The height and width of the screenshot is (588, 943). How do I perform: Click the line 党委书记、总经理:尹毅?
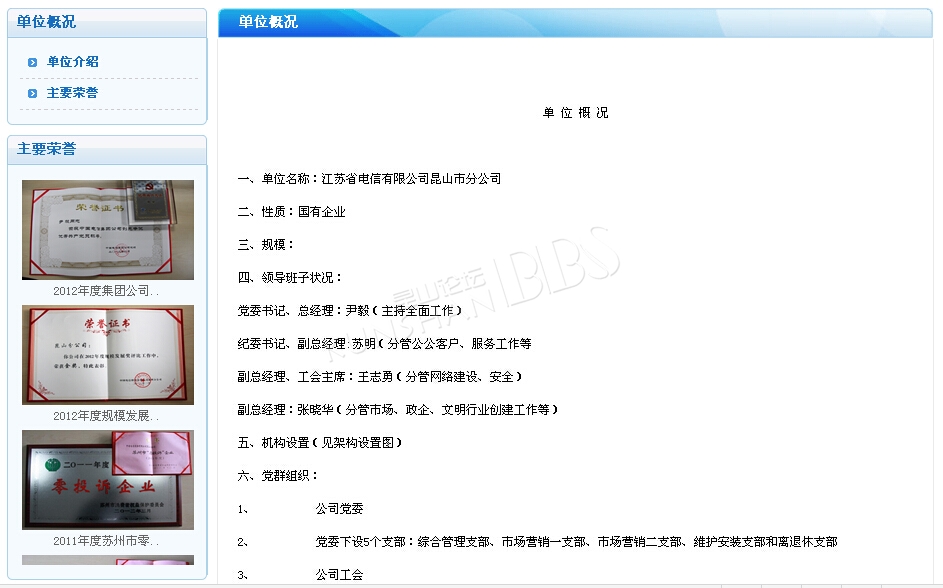tap(350, 311)
